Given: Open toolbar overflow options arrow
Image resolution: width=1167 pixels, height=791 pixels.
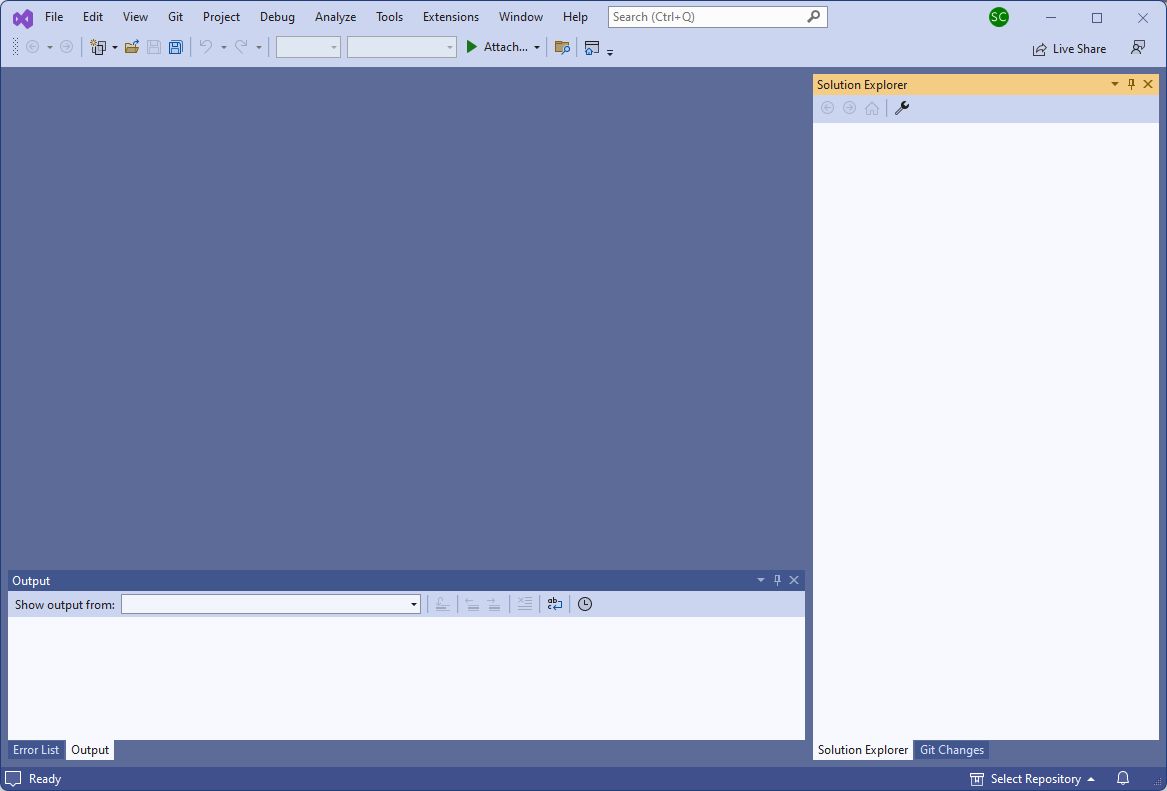Looking at the screenshot, I should click(610, 52).
